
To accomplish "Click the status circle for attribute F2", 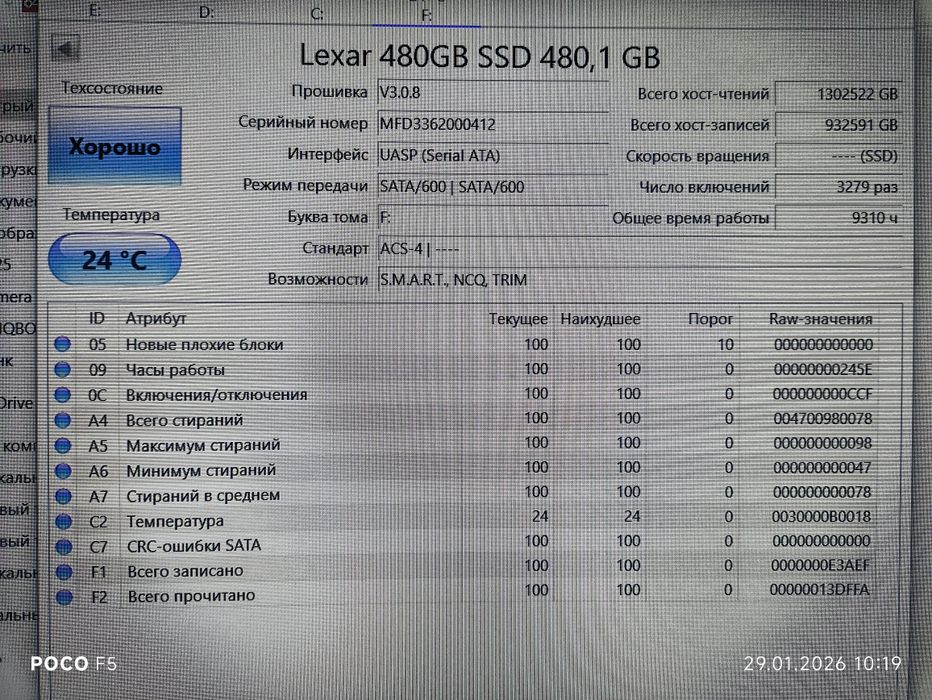I will click(x=64, y=597).
